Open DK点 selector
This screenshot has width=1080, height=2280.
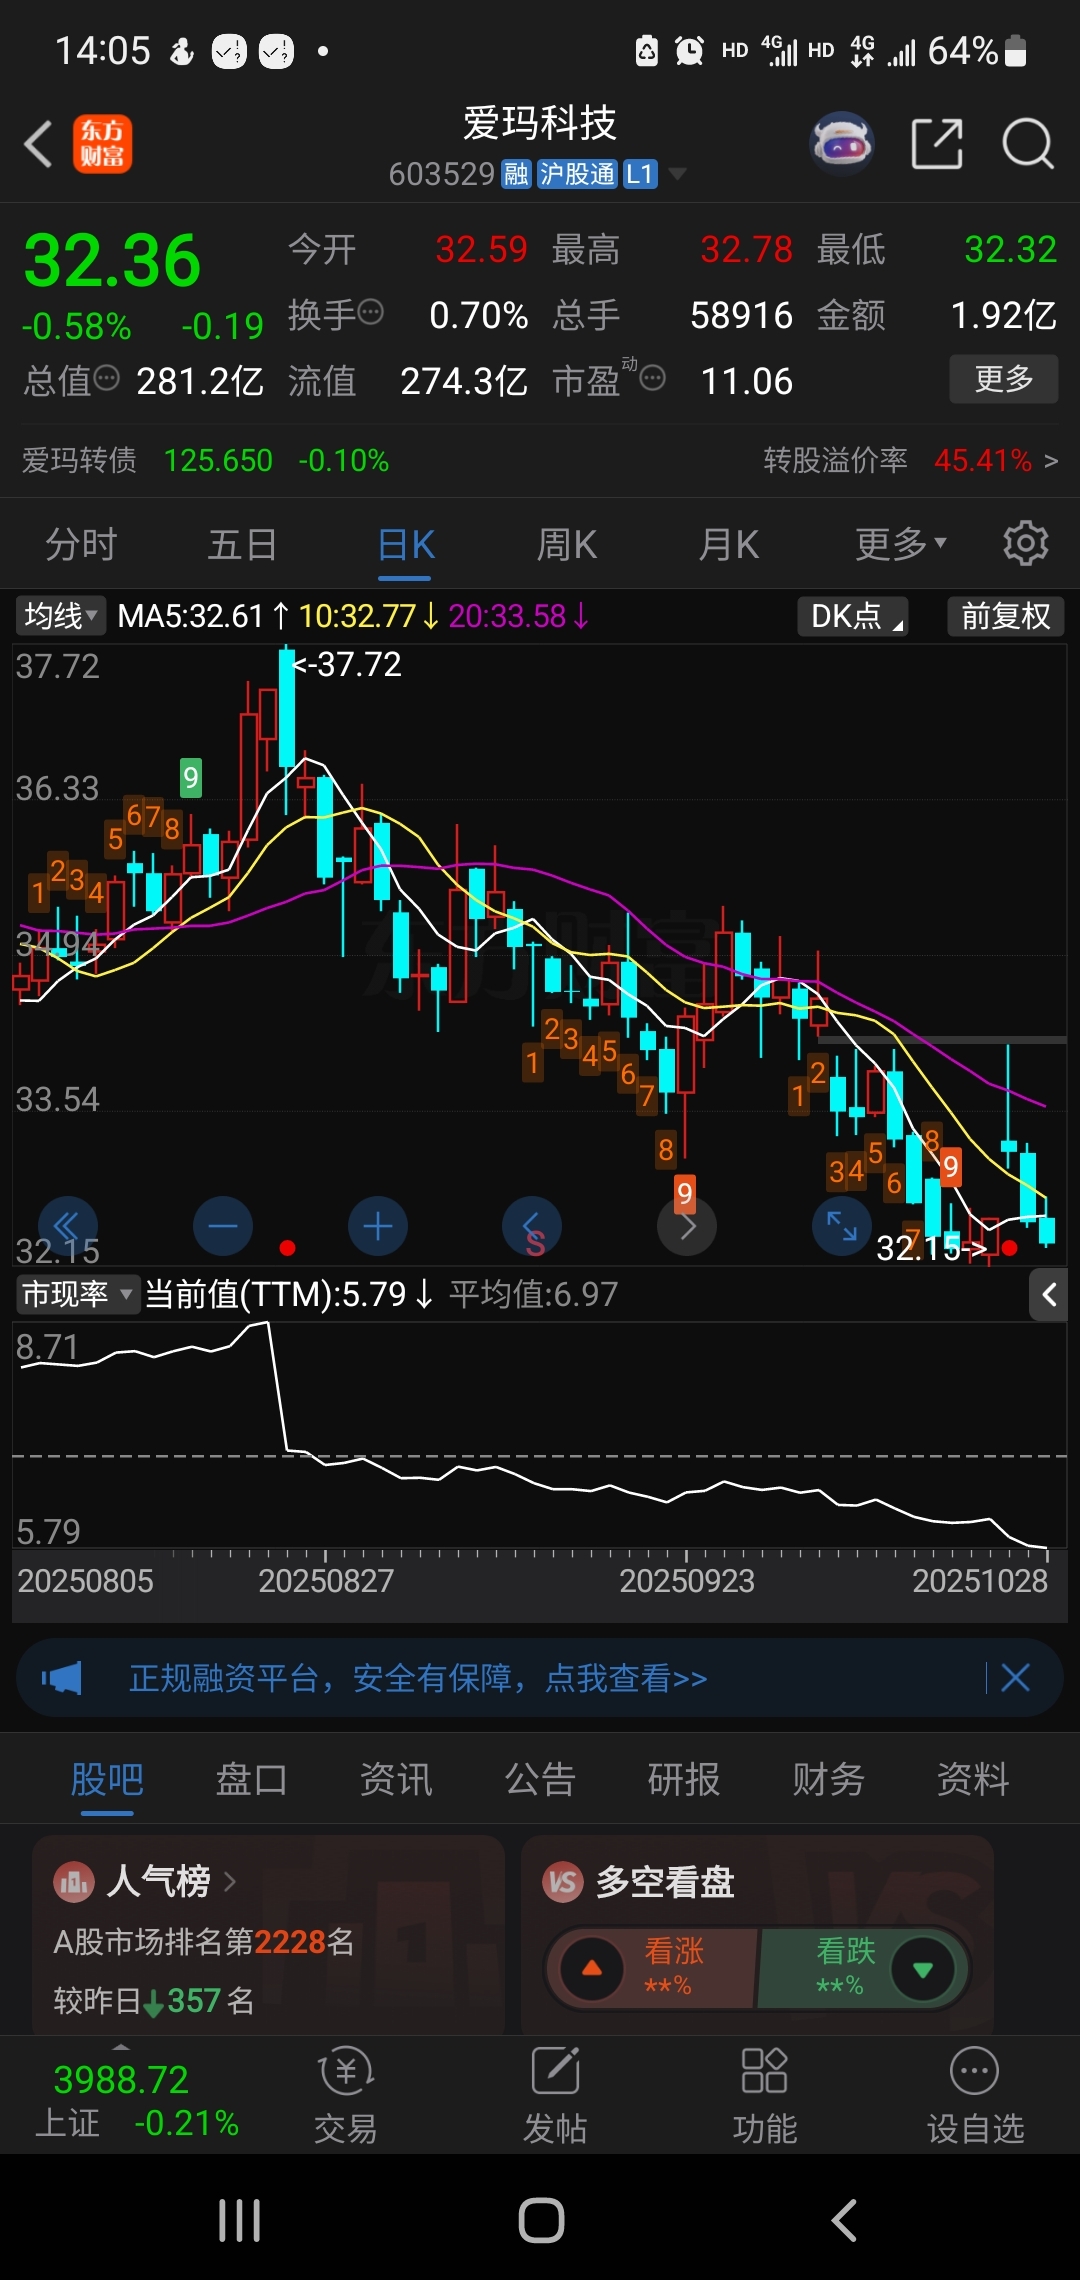pos(853,616)
